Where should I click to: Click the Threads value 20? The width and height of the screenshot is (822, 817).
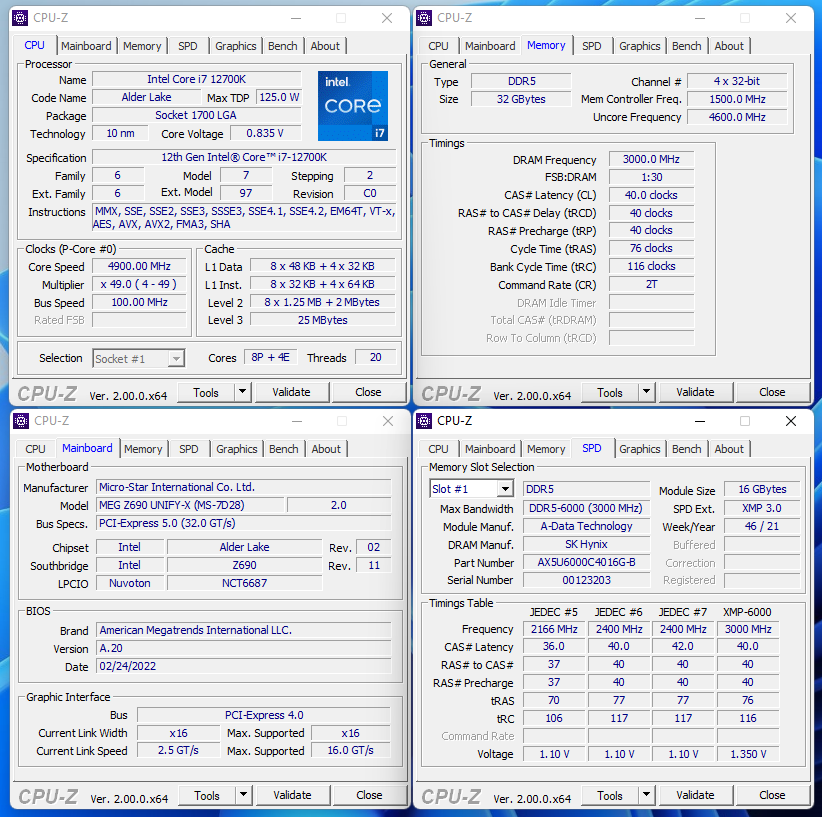click(376, 358)
